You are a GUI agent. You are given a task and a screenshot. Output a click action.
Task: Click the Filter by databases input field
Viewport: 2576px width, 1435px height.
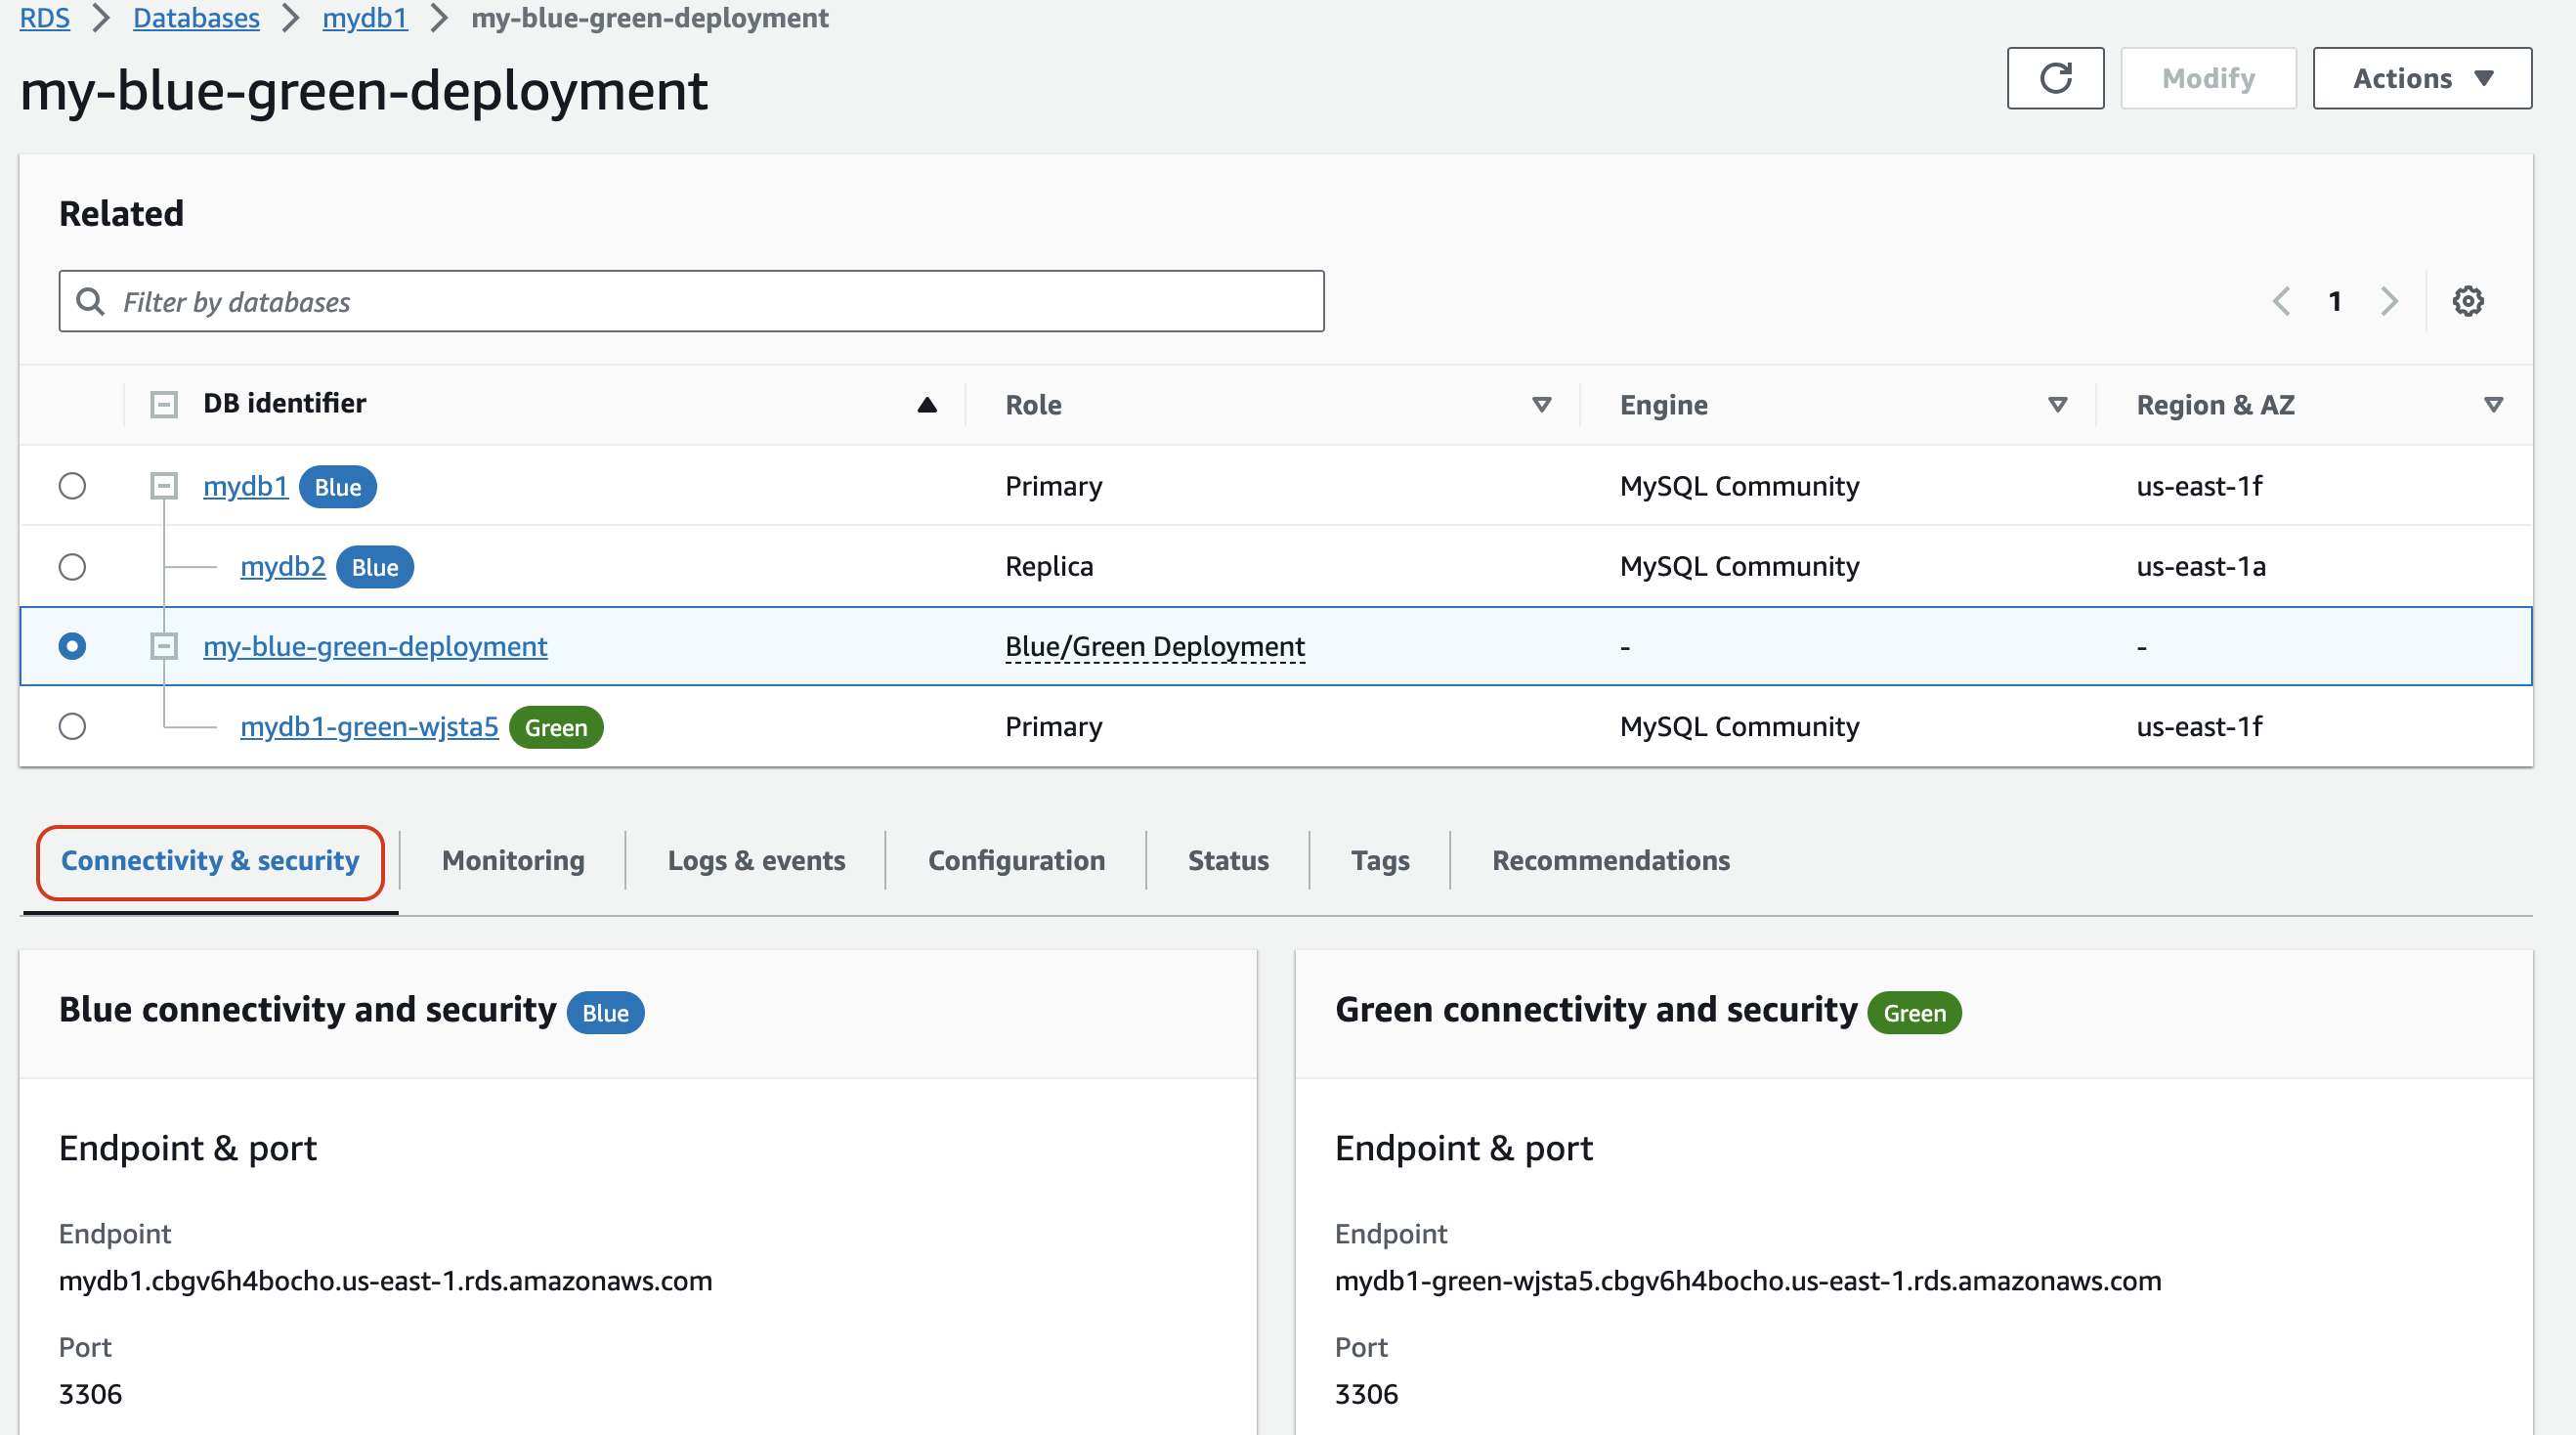[695, 300]
